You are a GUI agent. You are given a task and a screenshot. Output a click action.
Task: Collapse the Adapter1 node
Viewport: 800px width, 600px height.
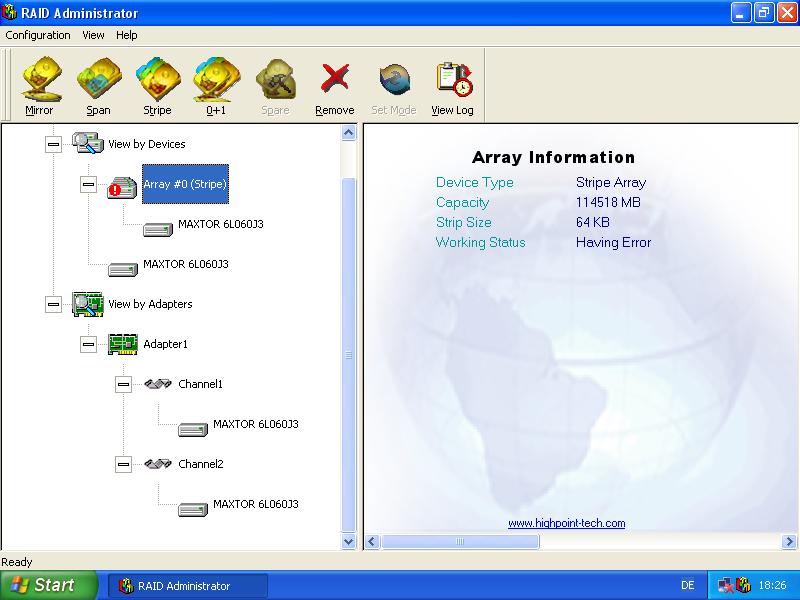pos(88,344)
